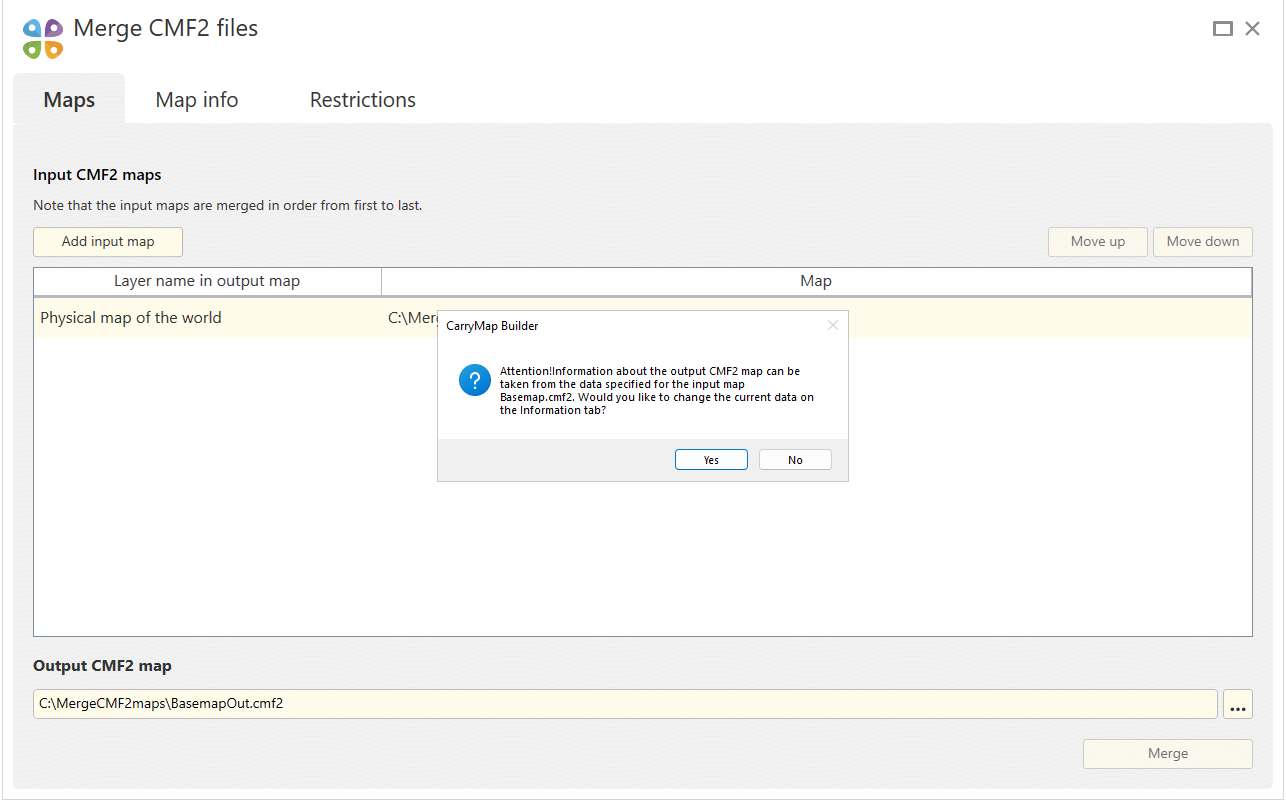Open the Map info tab

(x=197, y=100)
